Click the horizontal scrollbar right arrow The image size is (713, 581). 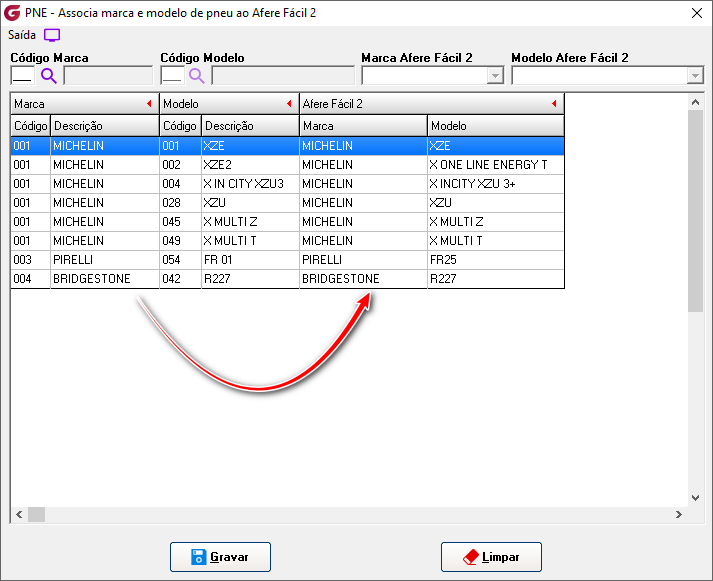(679, 515)
